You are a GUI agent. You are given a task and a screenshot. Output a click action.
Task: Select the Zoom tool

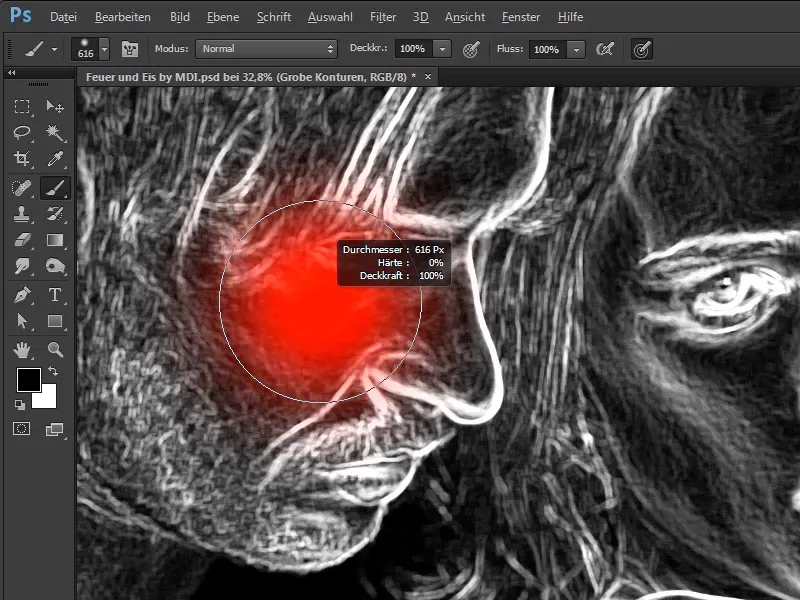click(x=55, y=350)
